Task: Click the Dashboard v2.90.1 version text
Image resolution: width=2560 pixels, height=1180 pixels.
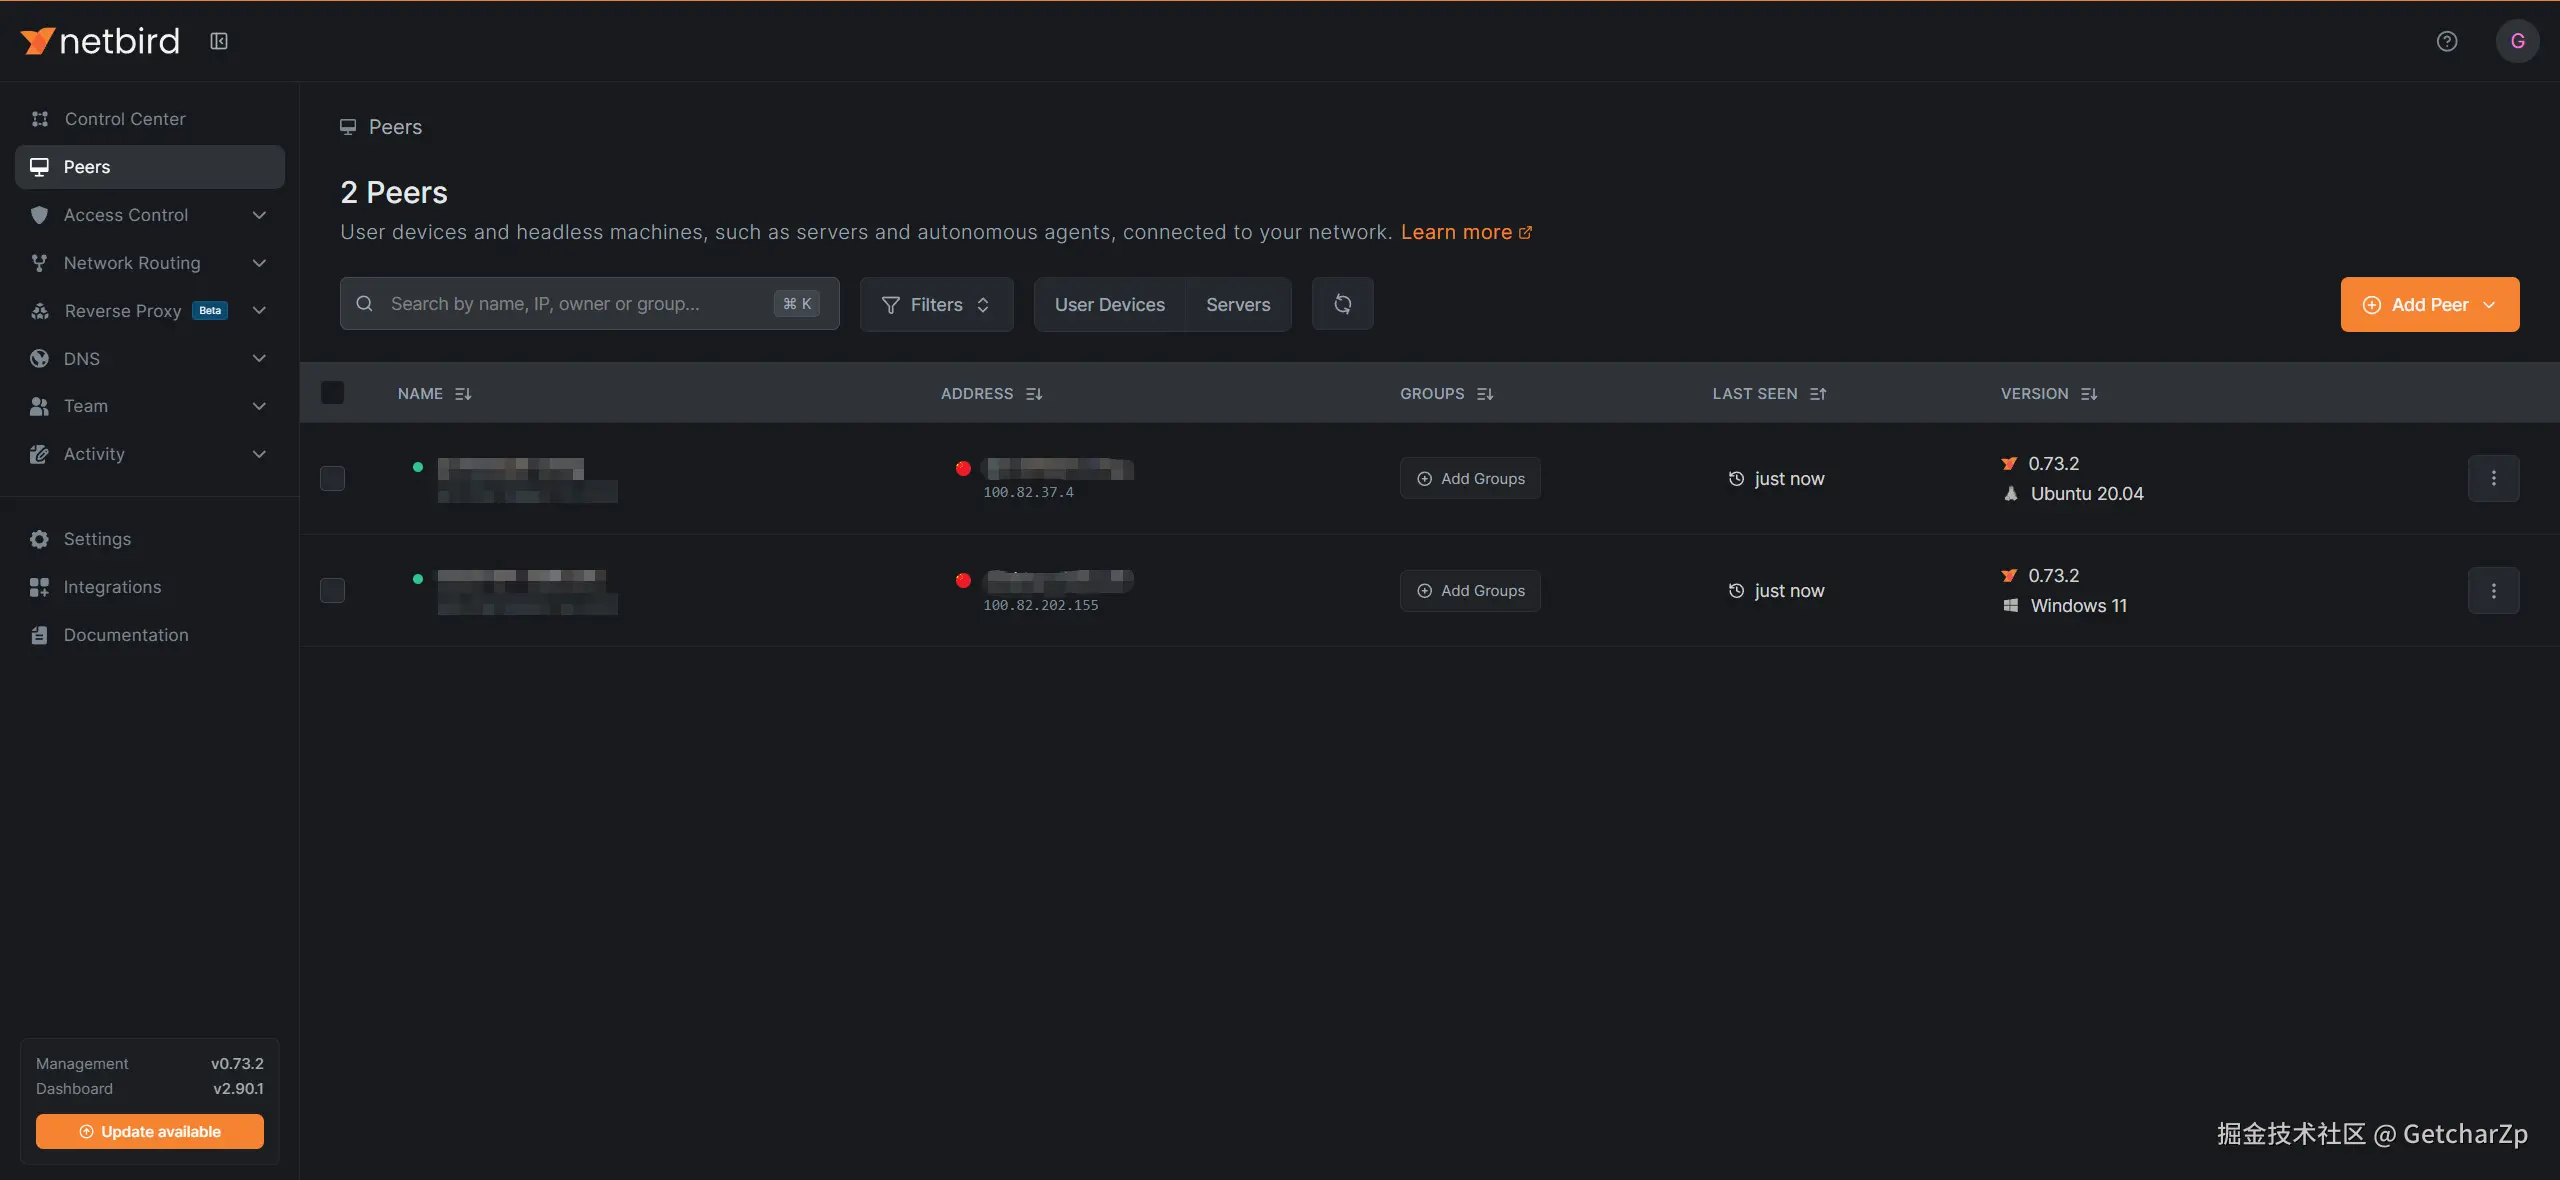Action: pyautogui.click(x=150, y=1089)
